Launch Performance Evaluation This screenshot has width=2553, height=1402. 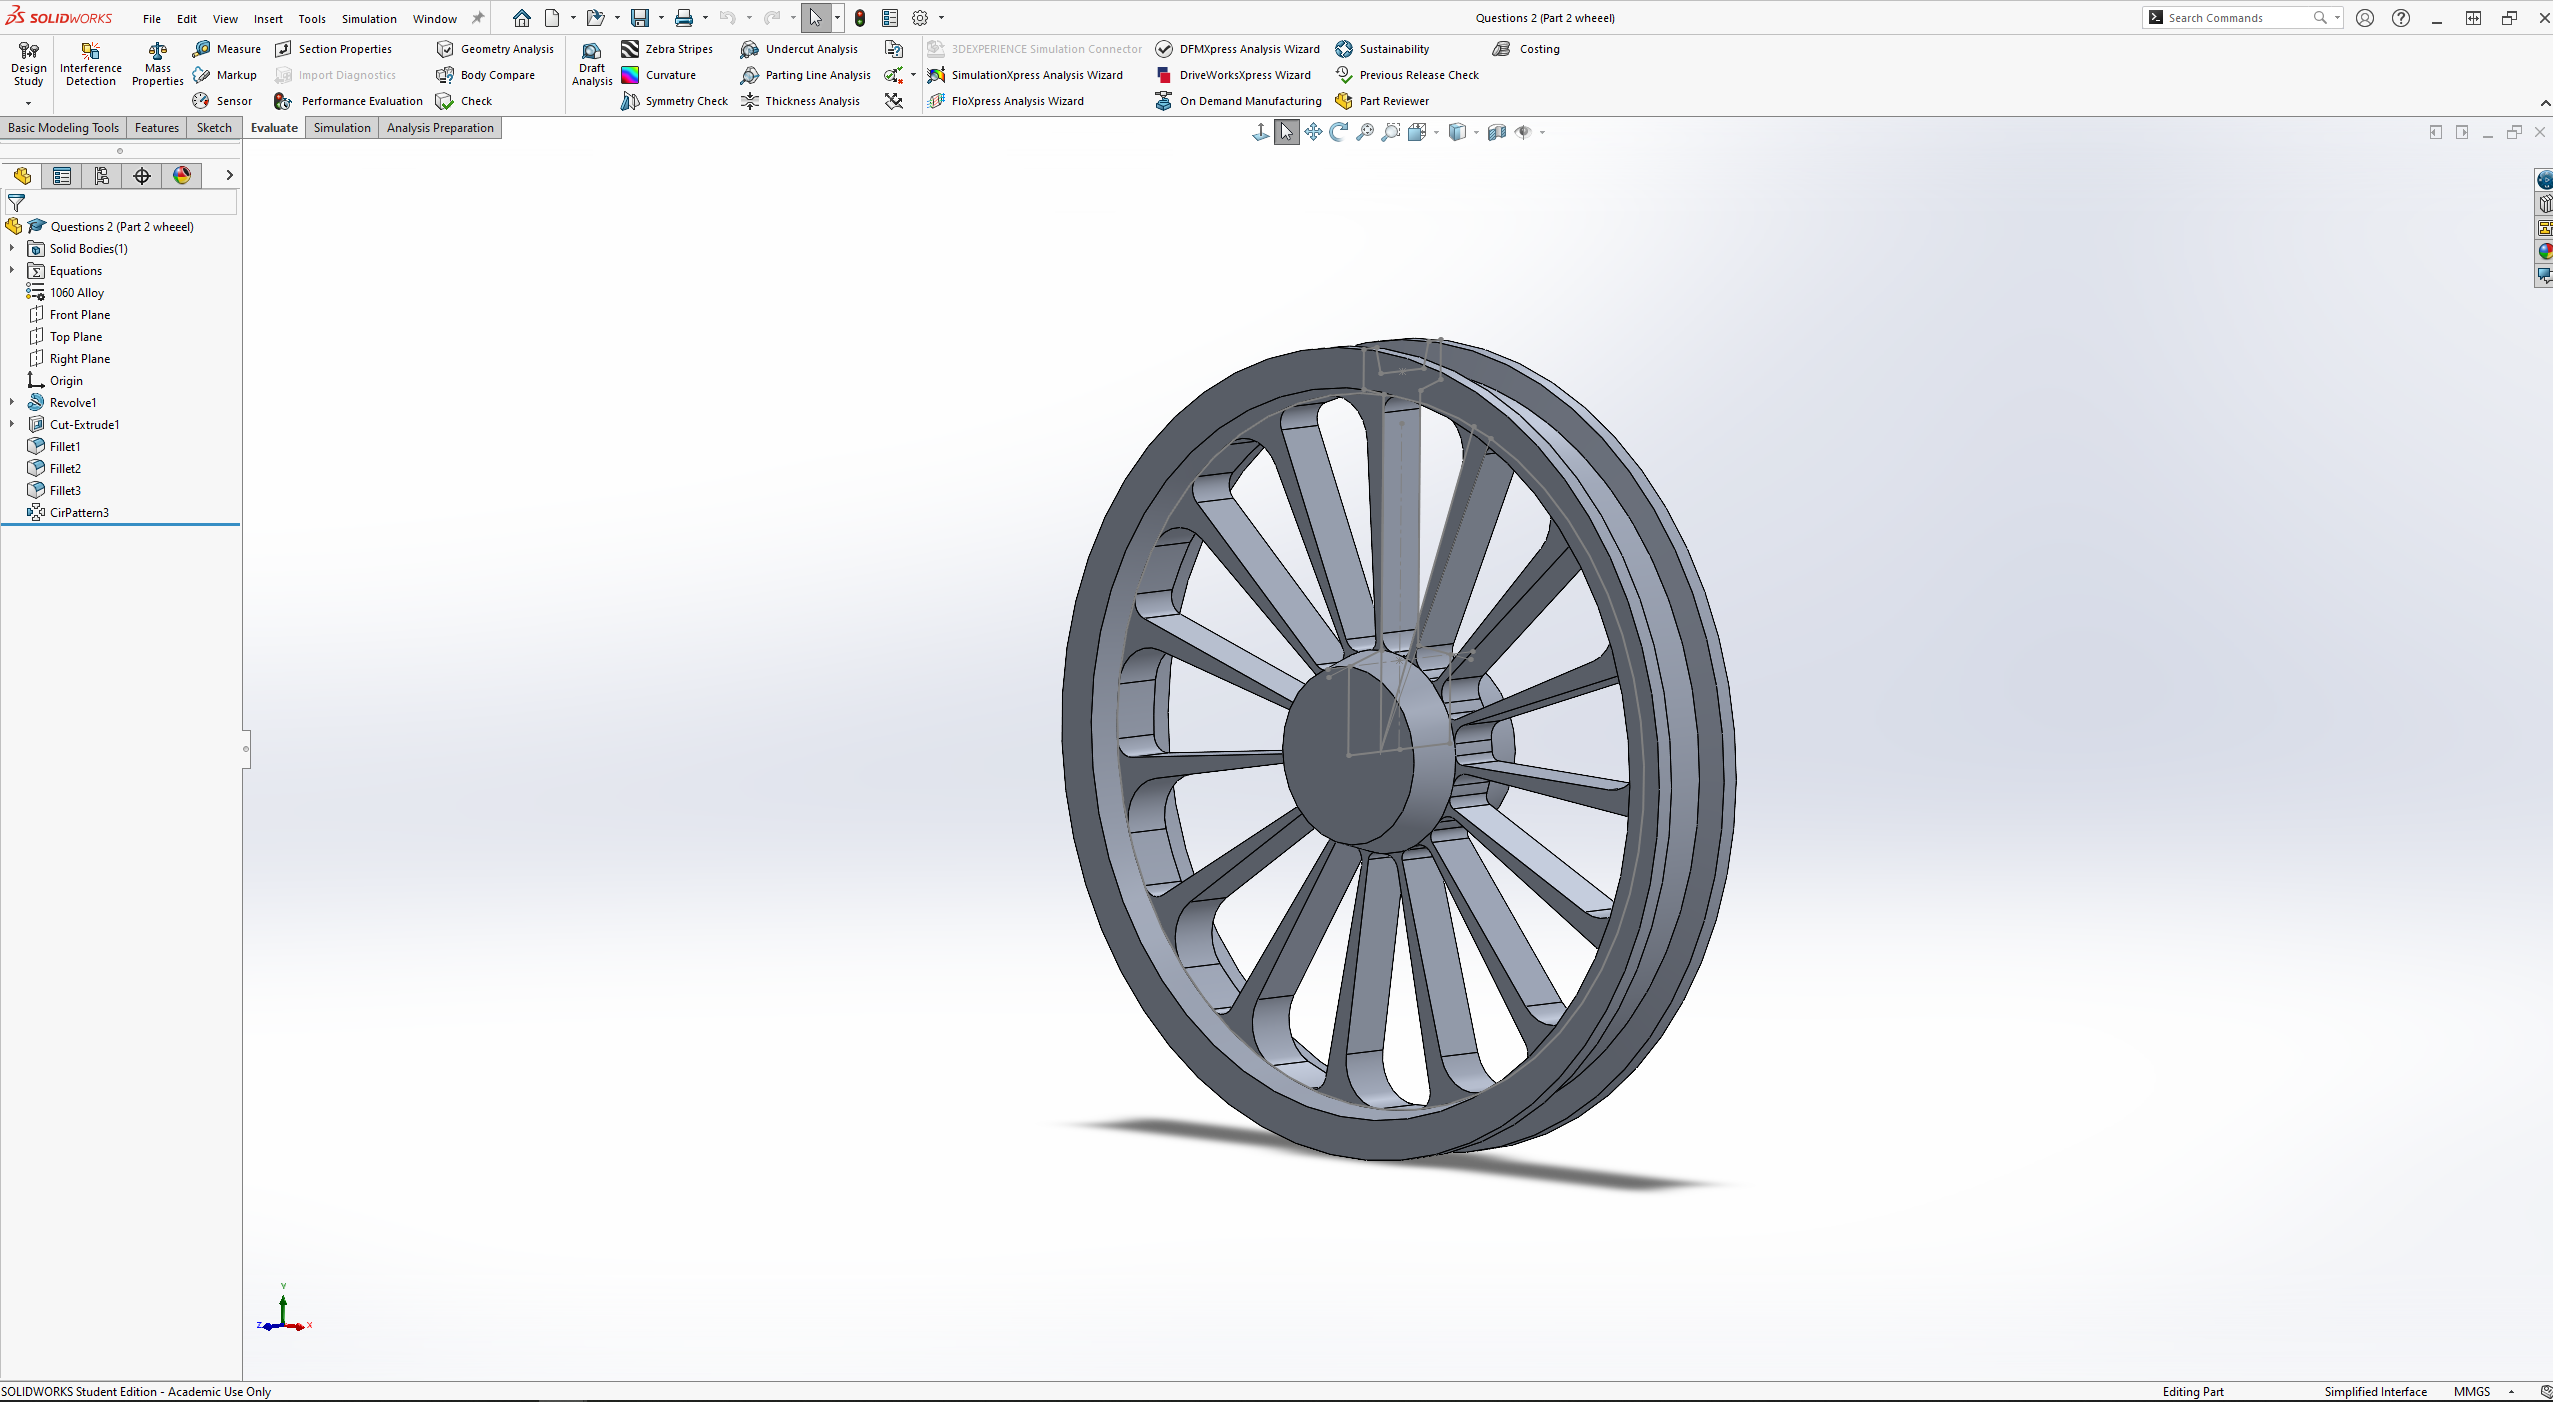click(348, 101)
